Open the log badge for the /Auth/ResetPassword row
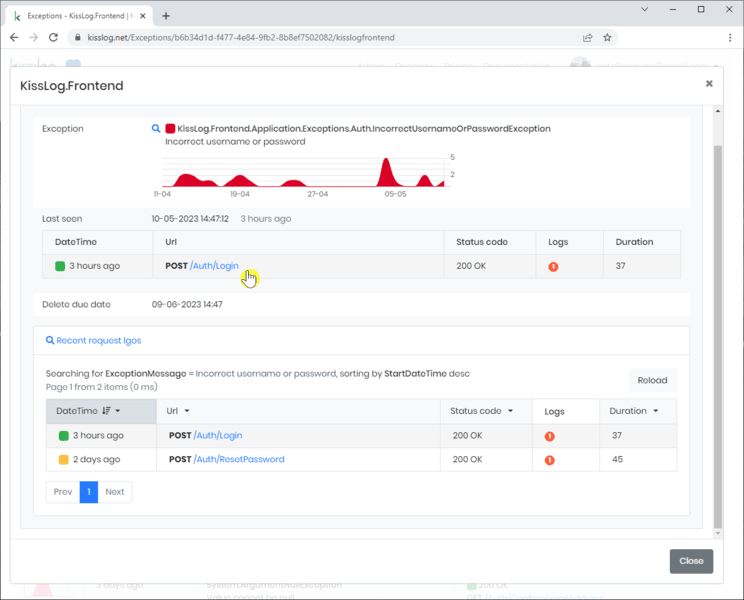Image resolution: width=744 pixels, height=600 pixels. click(549, 460)
